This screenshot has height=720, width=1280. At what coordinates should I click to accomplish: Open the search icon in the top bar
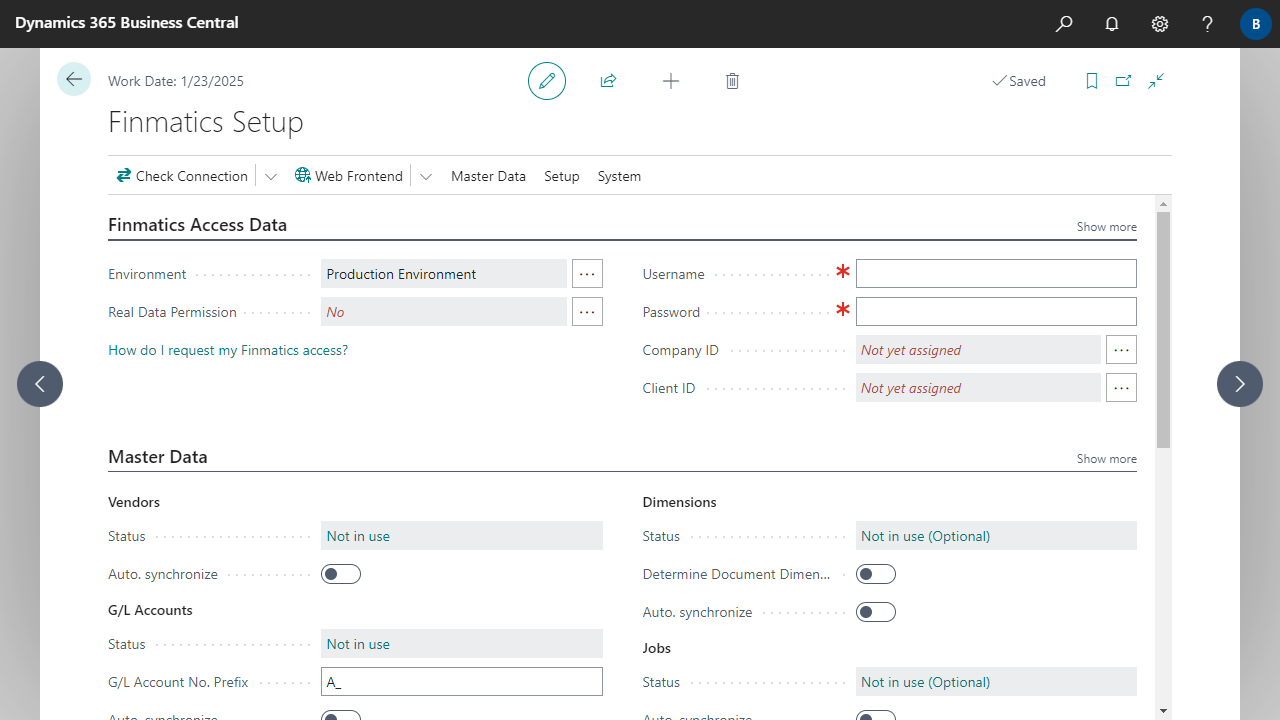(x=1064, y=24)
